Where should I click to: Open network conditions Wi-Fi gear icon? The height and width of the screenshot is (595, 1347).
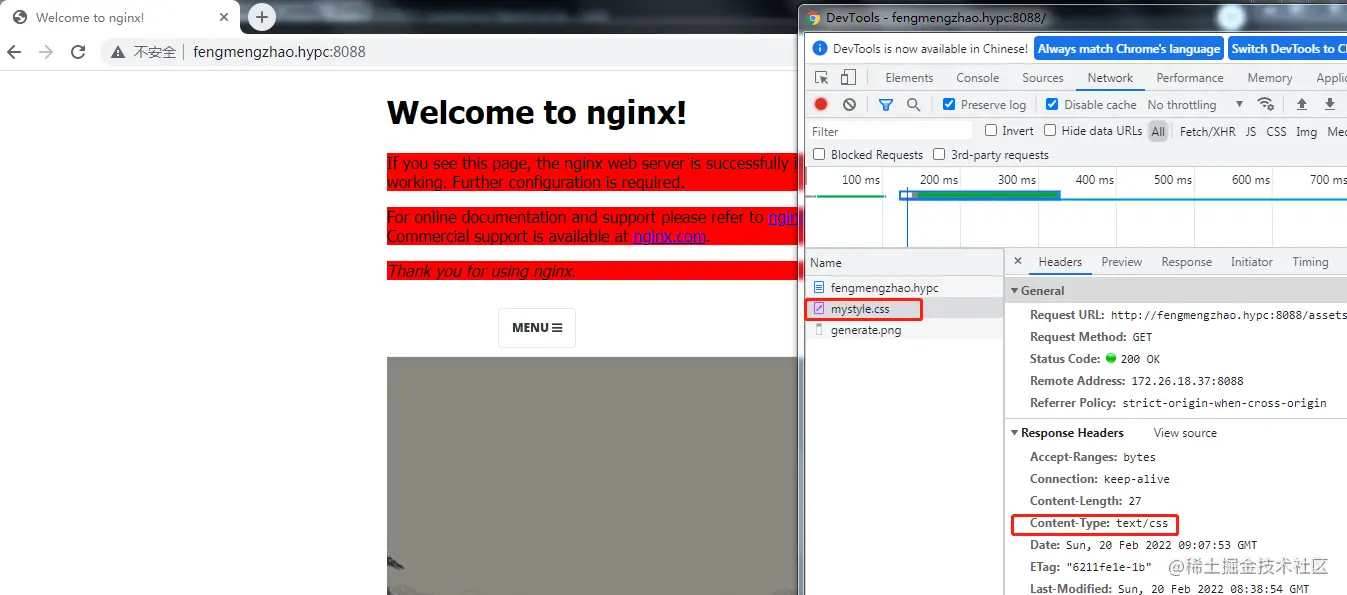(x=1266, y=104)
